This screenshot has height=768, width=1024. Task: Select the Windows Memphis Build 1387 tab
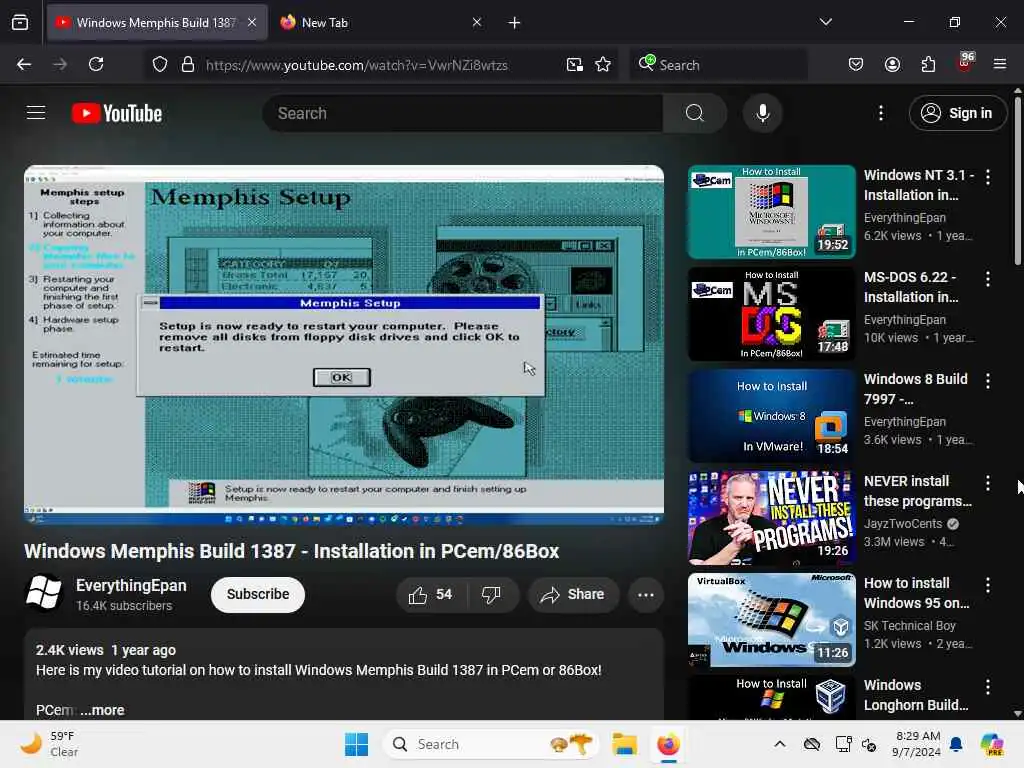point(157,23)
